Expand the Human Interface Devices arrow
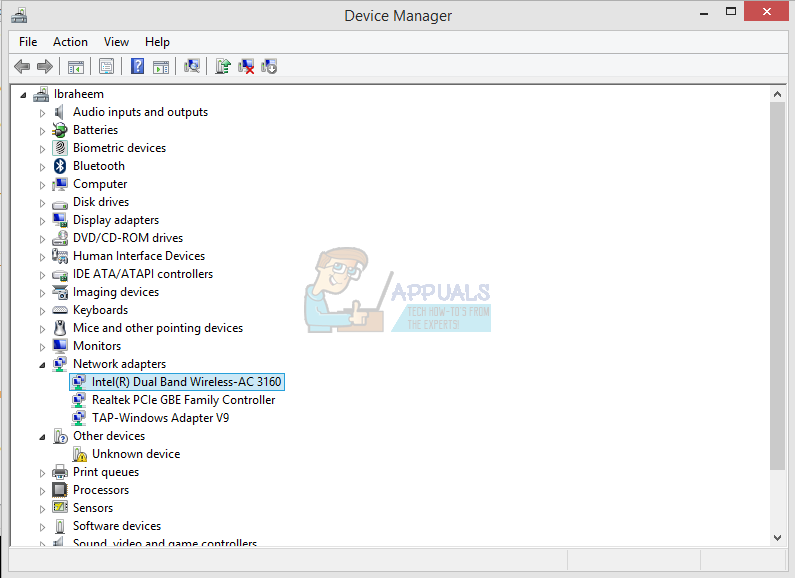Viewport: 795px width, 578px height. tap(43, 257)
